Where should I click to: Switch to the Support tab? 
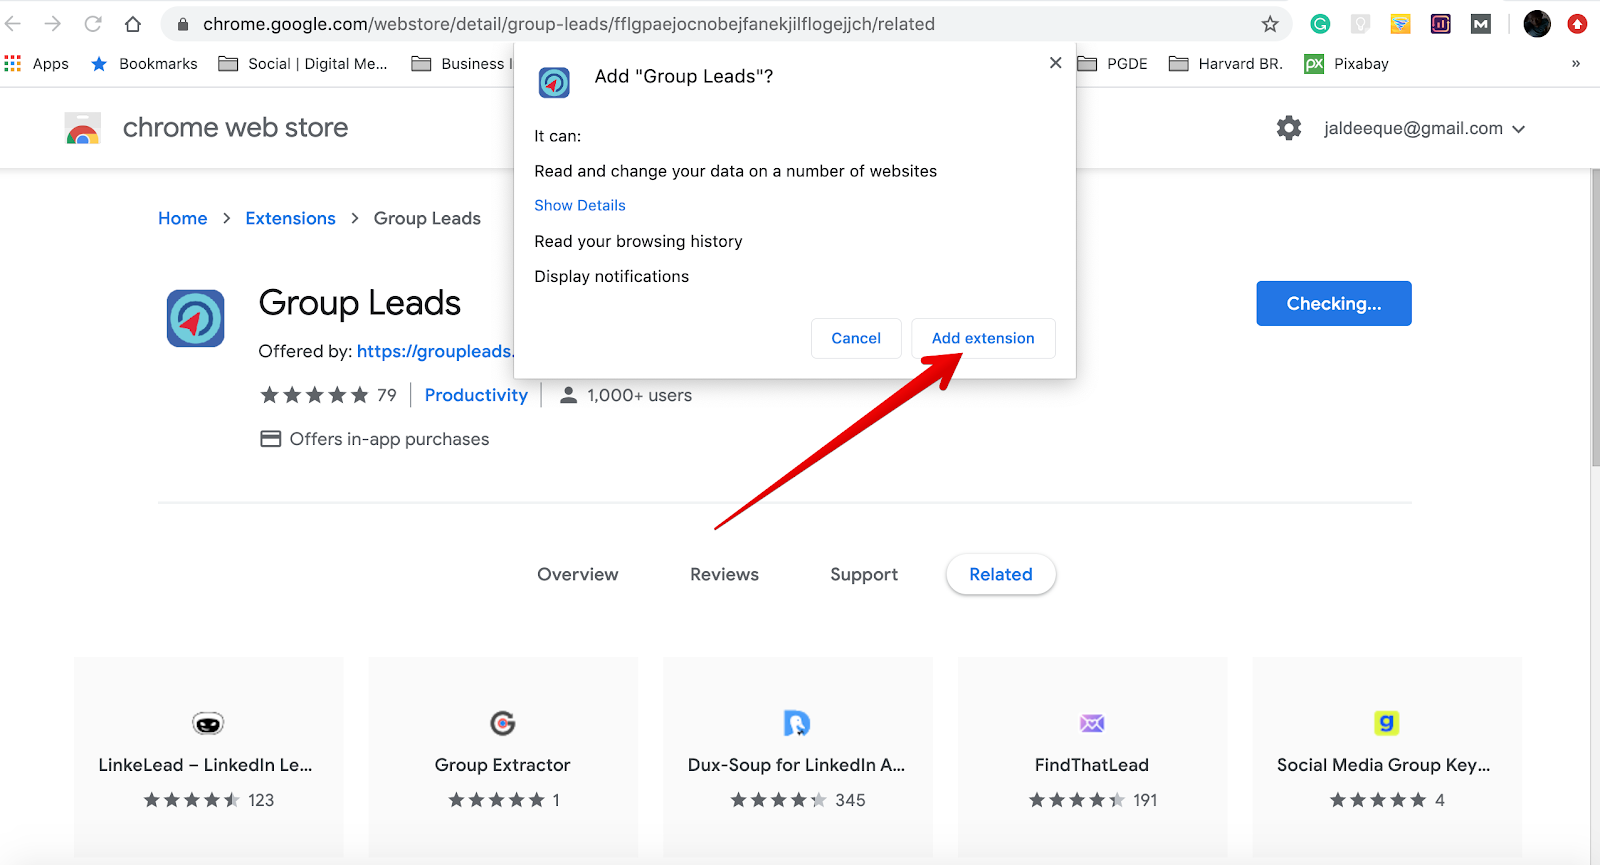pyautogui.click(x=864, y=574)
